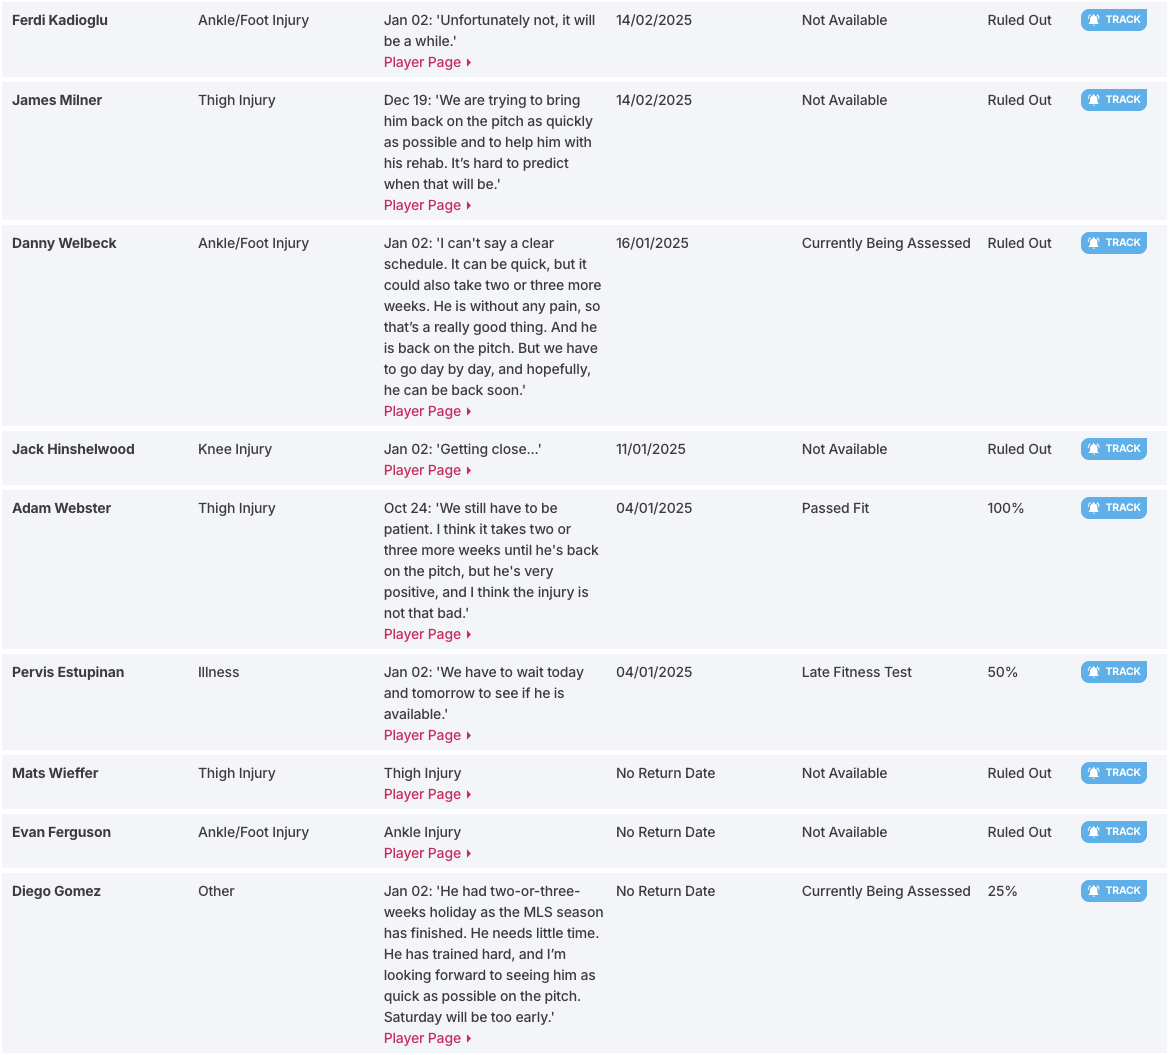Click the bell icon in Adam Webster's Track button
The width and height of the screenshot is (1170, 1055).
click(1093, 508)
